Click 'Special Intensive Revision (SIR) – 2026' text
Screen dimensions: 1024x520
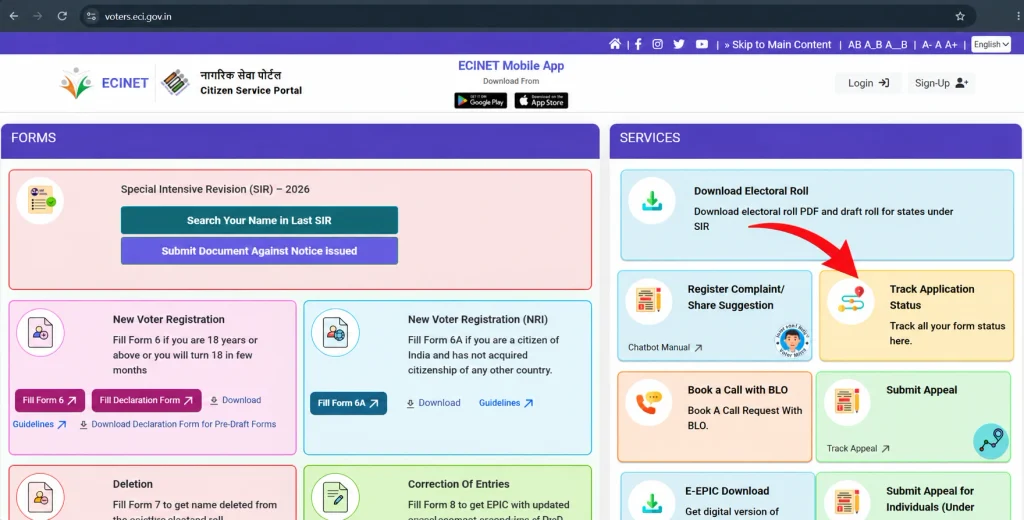pos(215,189)
